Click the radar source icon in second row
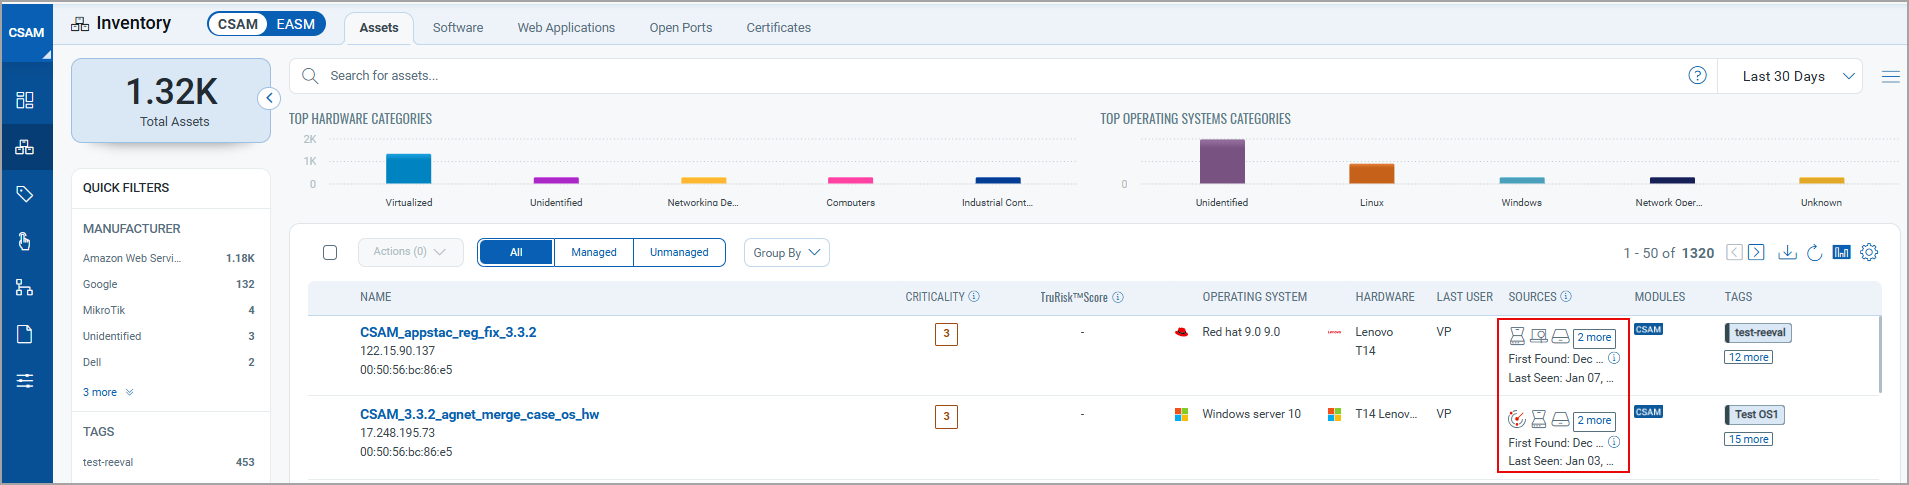This screenshot has width=1909, height=485. (1517, 419)
